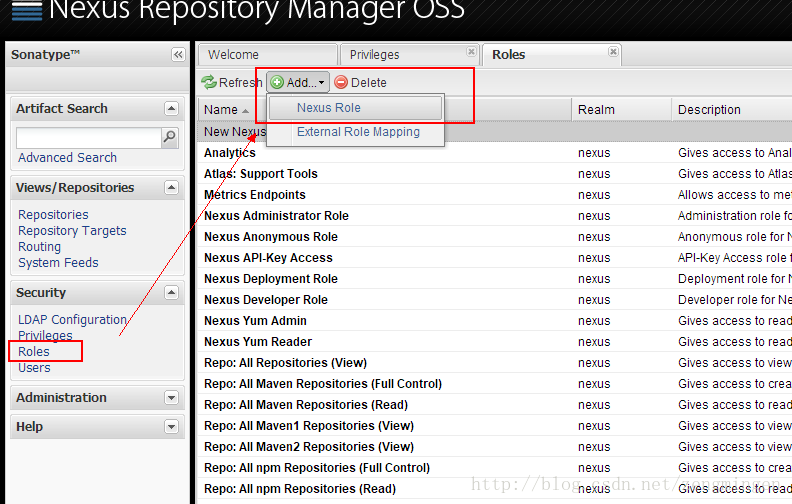Select the Nexus Yum Reader role
This screenshot has width=792, height=504.
[x=494, y=342]
